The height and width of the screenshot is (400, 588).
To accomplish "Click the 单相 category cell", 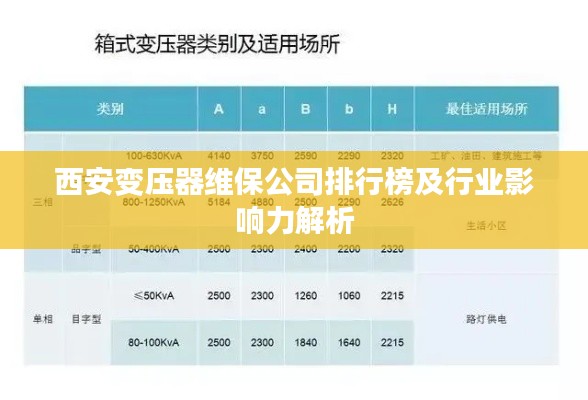I will (43, 319).
